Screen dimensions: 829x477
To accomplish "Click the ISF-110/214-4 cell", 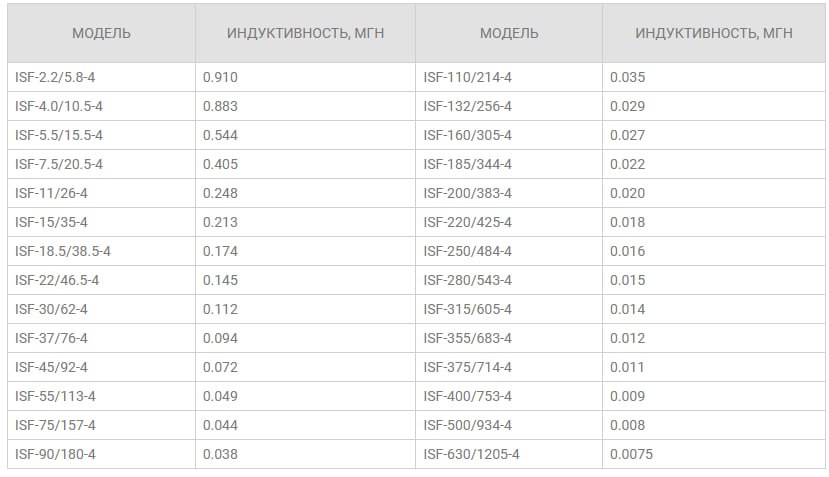I will coord(509,77).
